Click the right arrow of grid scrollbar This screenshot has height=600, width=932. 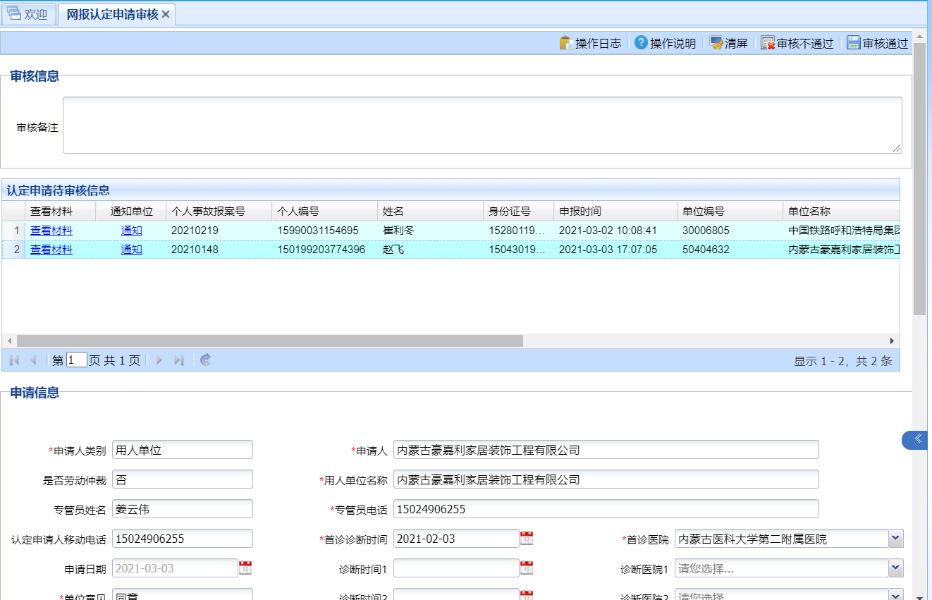[892, 341]
